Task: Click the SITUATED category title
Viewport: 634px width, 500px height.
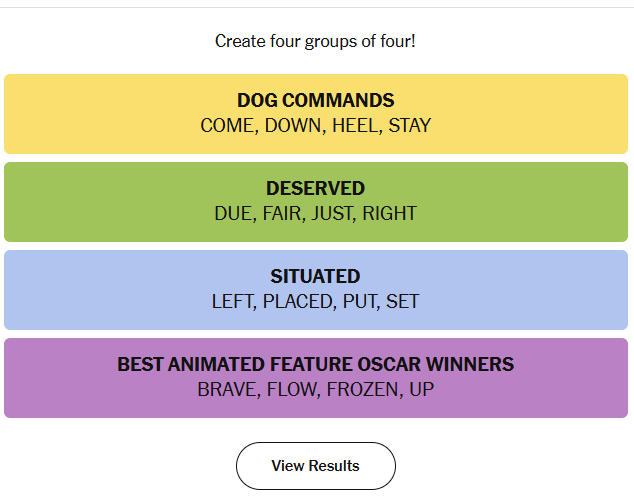Action: [315, 276]
